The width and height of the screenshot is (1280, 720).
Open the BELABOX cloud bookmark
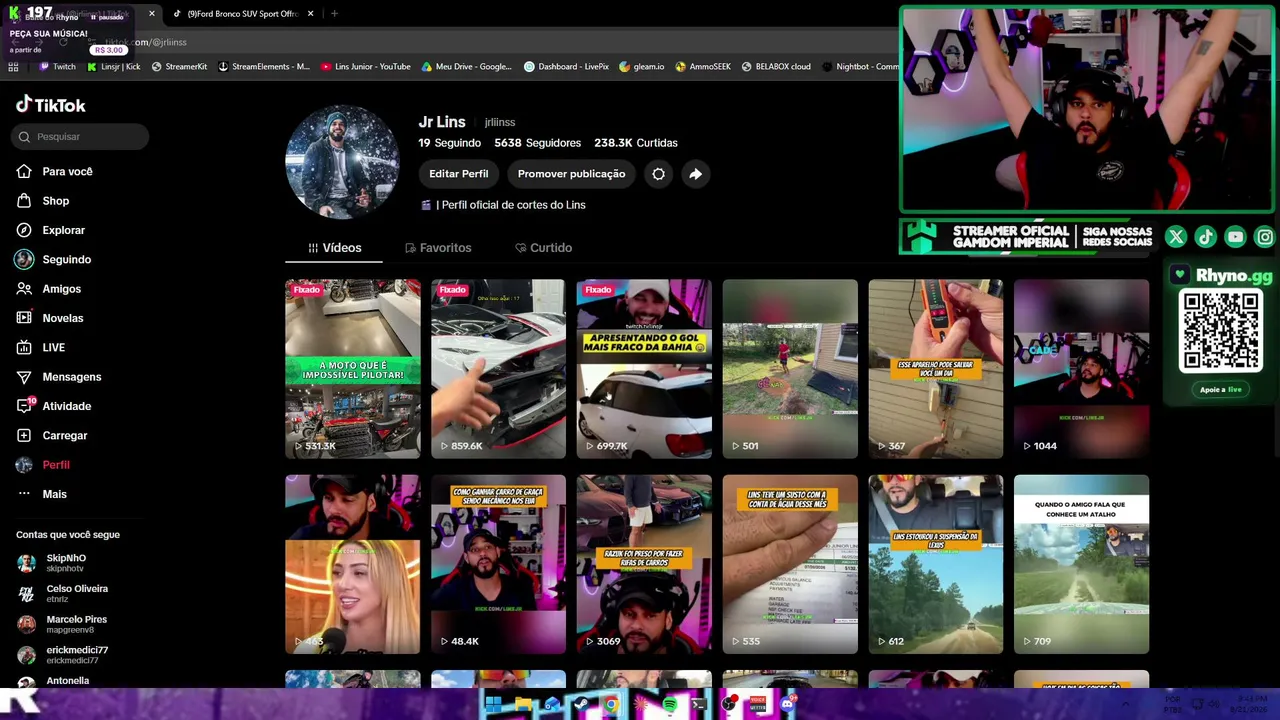tap(776, 67)
